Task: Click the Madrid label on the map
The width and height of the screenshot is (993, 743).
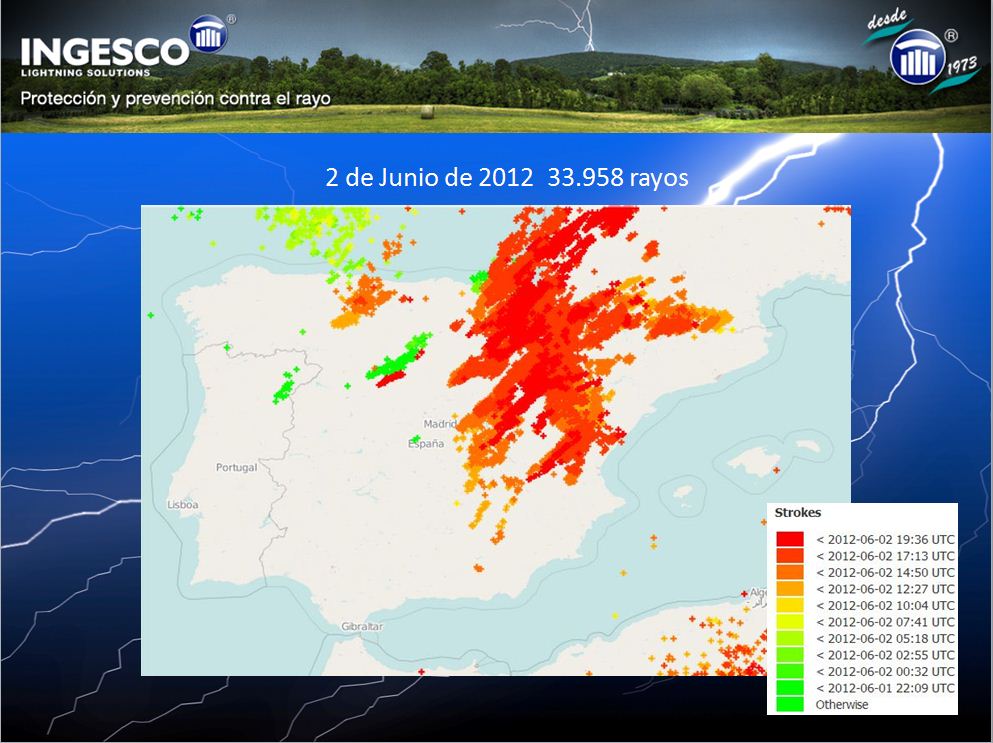Action: click(439, 424)
